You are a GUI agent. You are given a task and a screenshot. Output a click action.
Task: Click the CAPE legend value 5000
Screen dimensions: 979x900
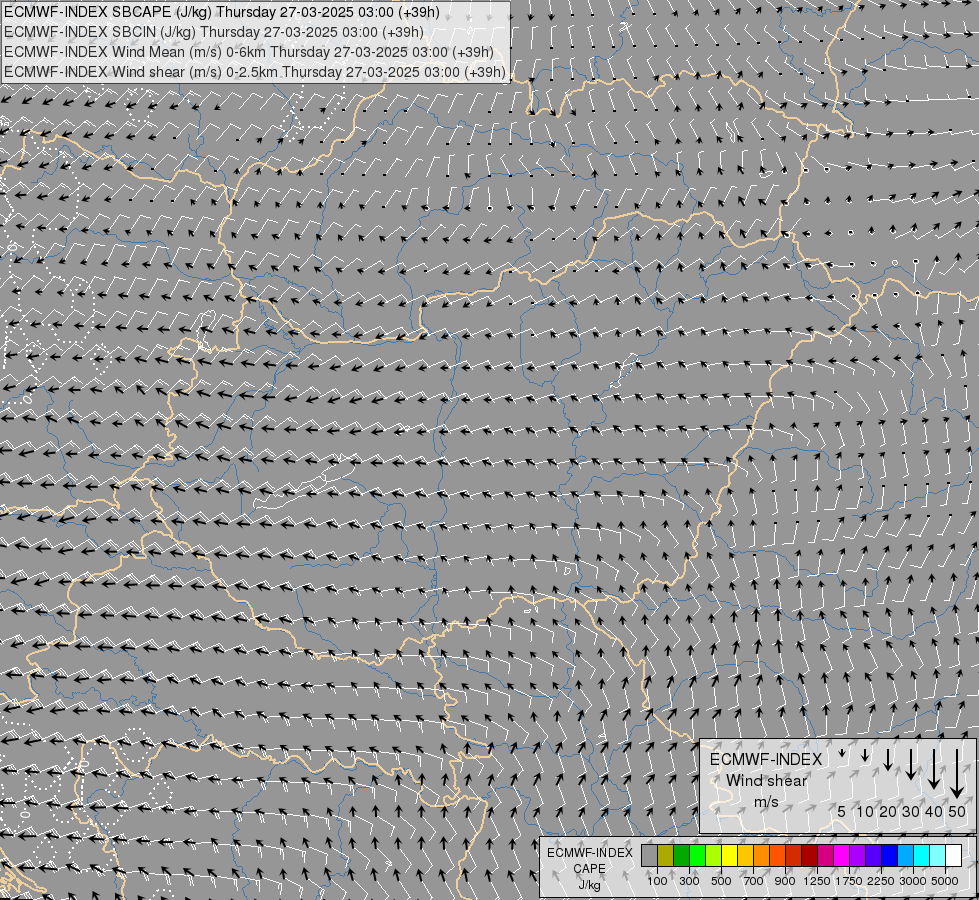point(945,881)
